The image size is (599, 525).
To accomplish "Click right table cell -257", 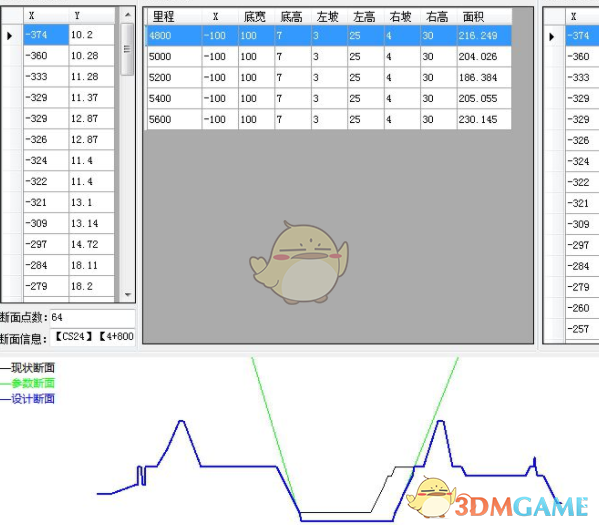I will 582,329.
